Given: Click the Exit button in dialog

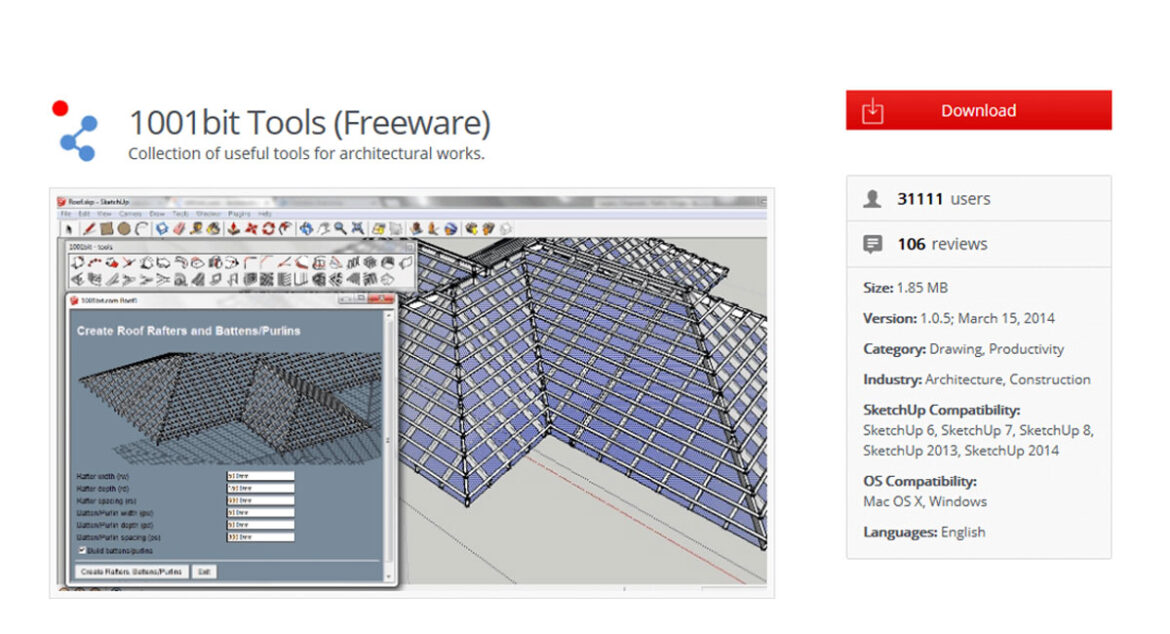Looking at the screenshot, I should coord(204,572).
